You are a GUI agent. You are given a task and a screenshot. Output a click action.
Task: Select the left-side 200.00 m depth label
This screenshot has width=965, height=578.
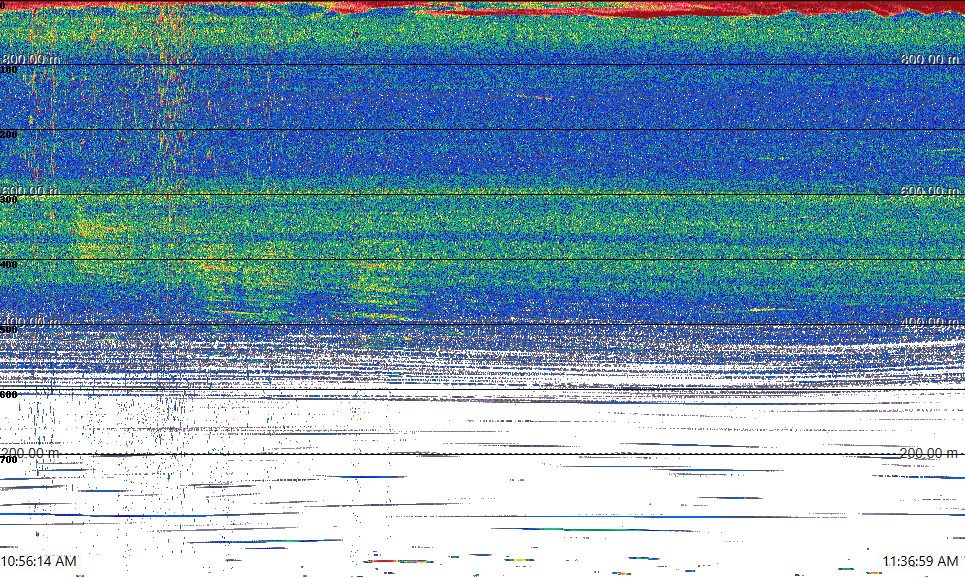click(x=31, y=453)
